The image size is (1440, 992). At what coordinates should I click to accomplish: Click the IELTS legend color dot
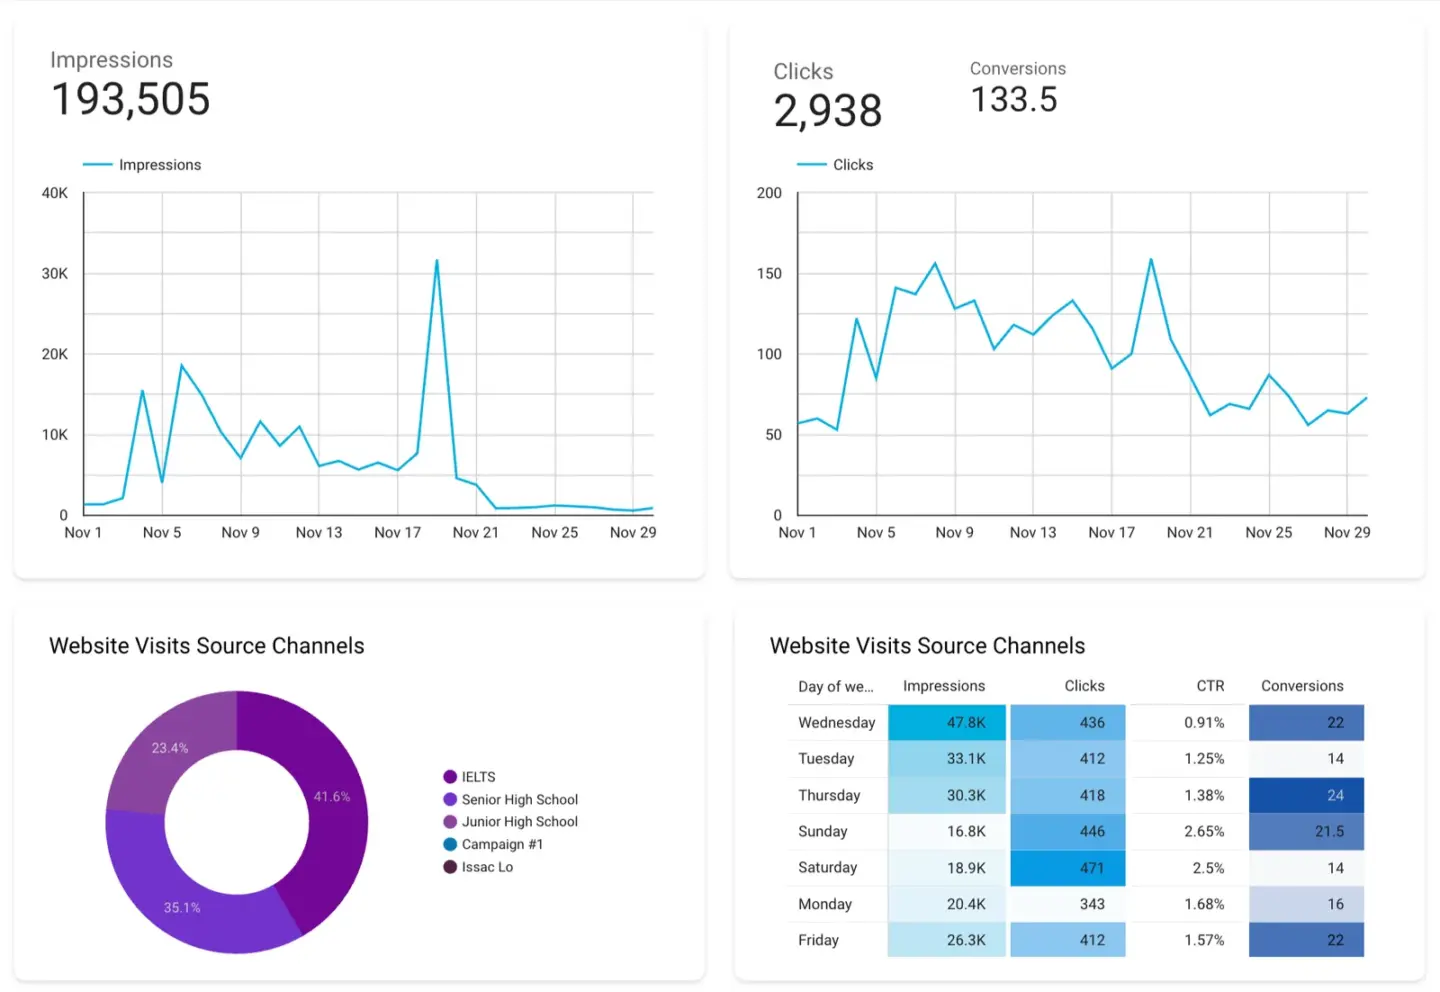450,777
